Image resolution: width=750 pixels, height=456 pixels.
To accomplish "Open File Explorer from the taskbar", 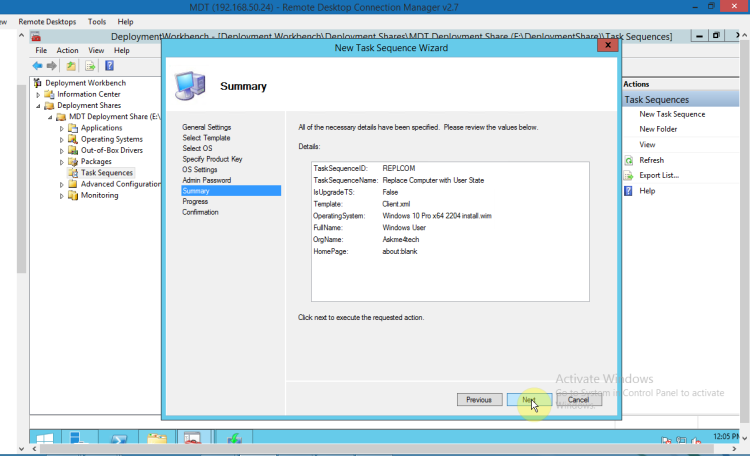I will click(157, 439).
